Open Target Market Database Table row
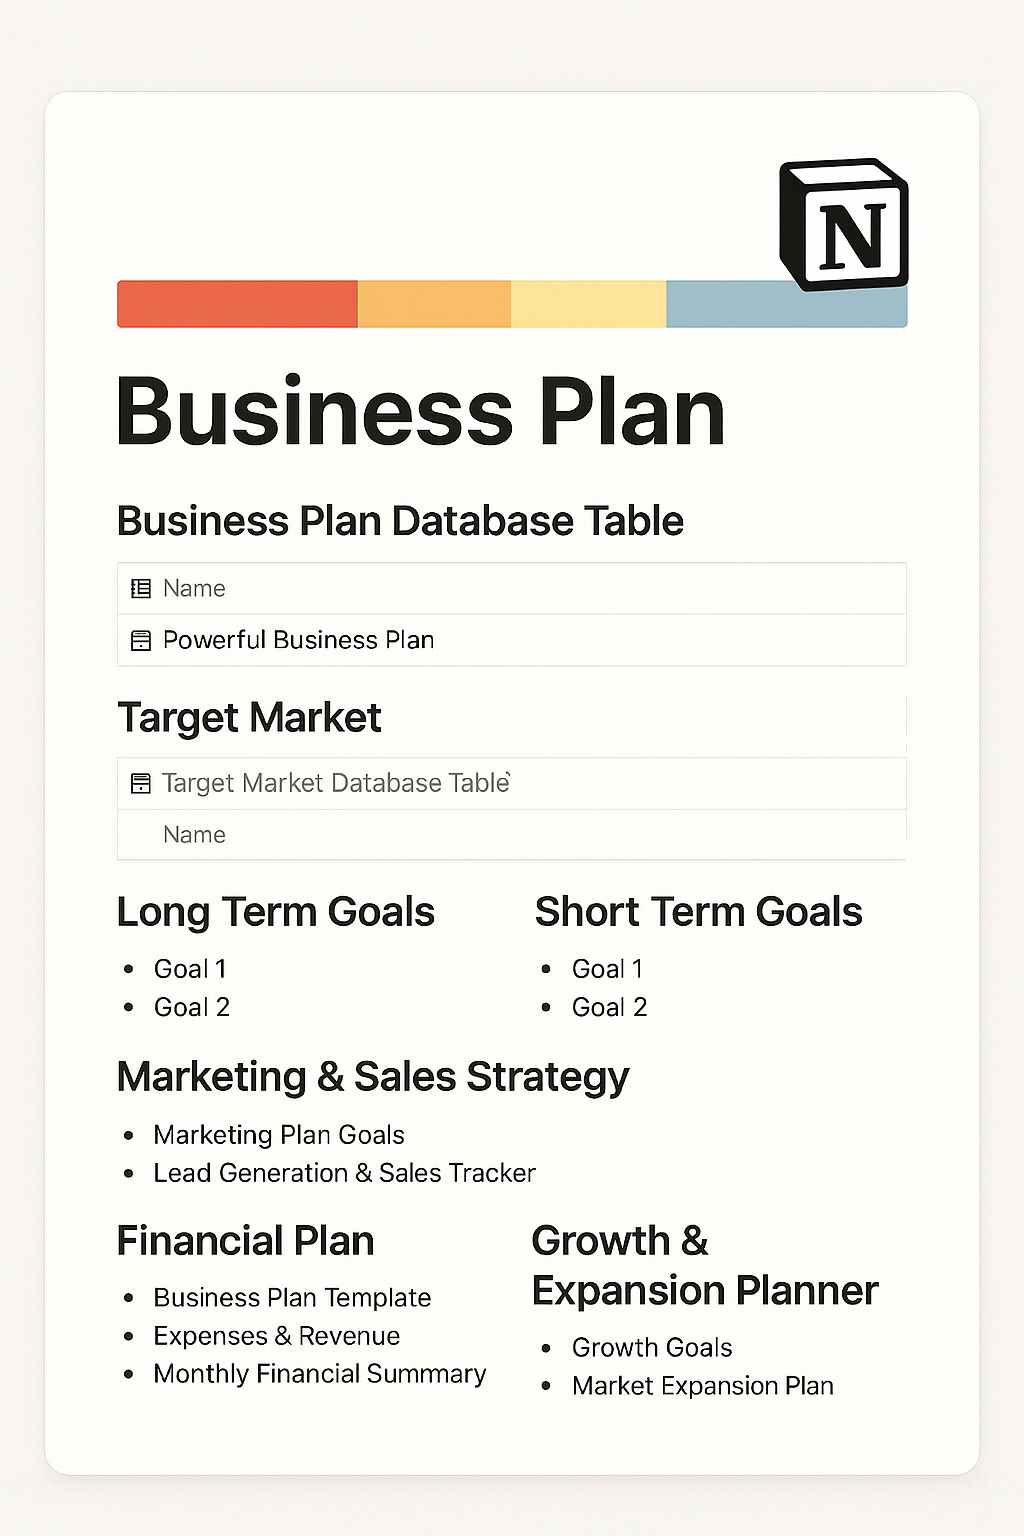Viewport: 1024px width, 1536px height. [x=336, y=783]
